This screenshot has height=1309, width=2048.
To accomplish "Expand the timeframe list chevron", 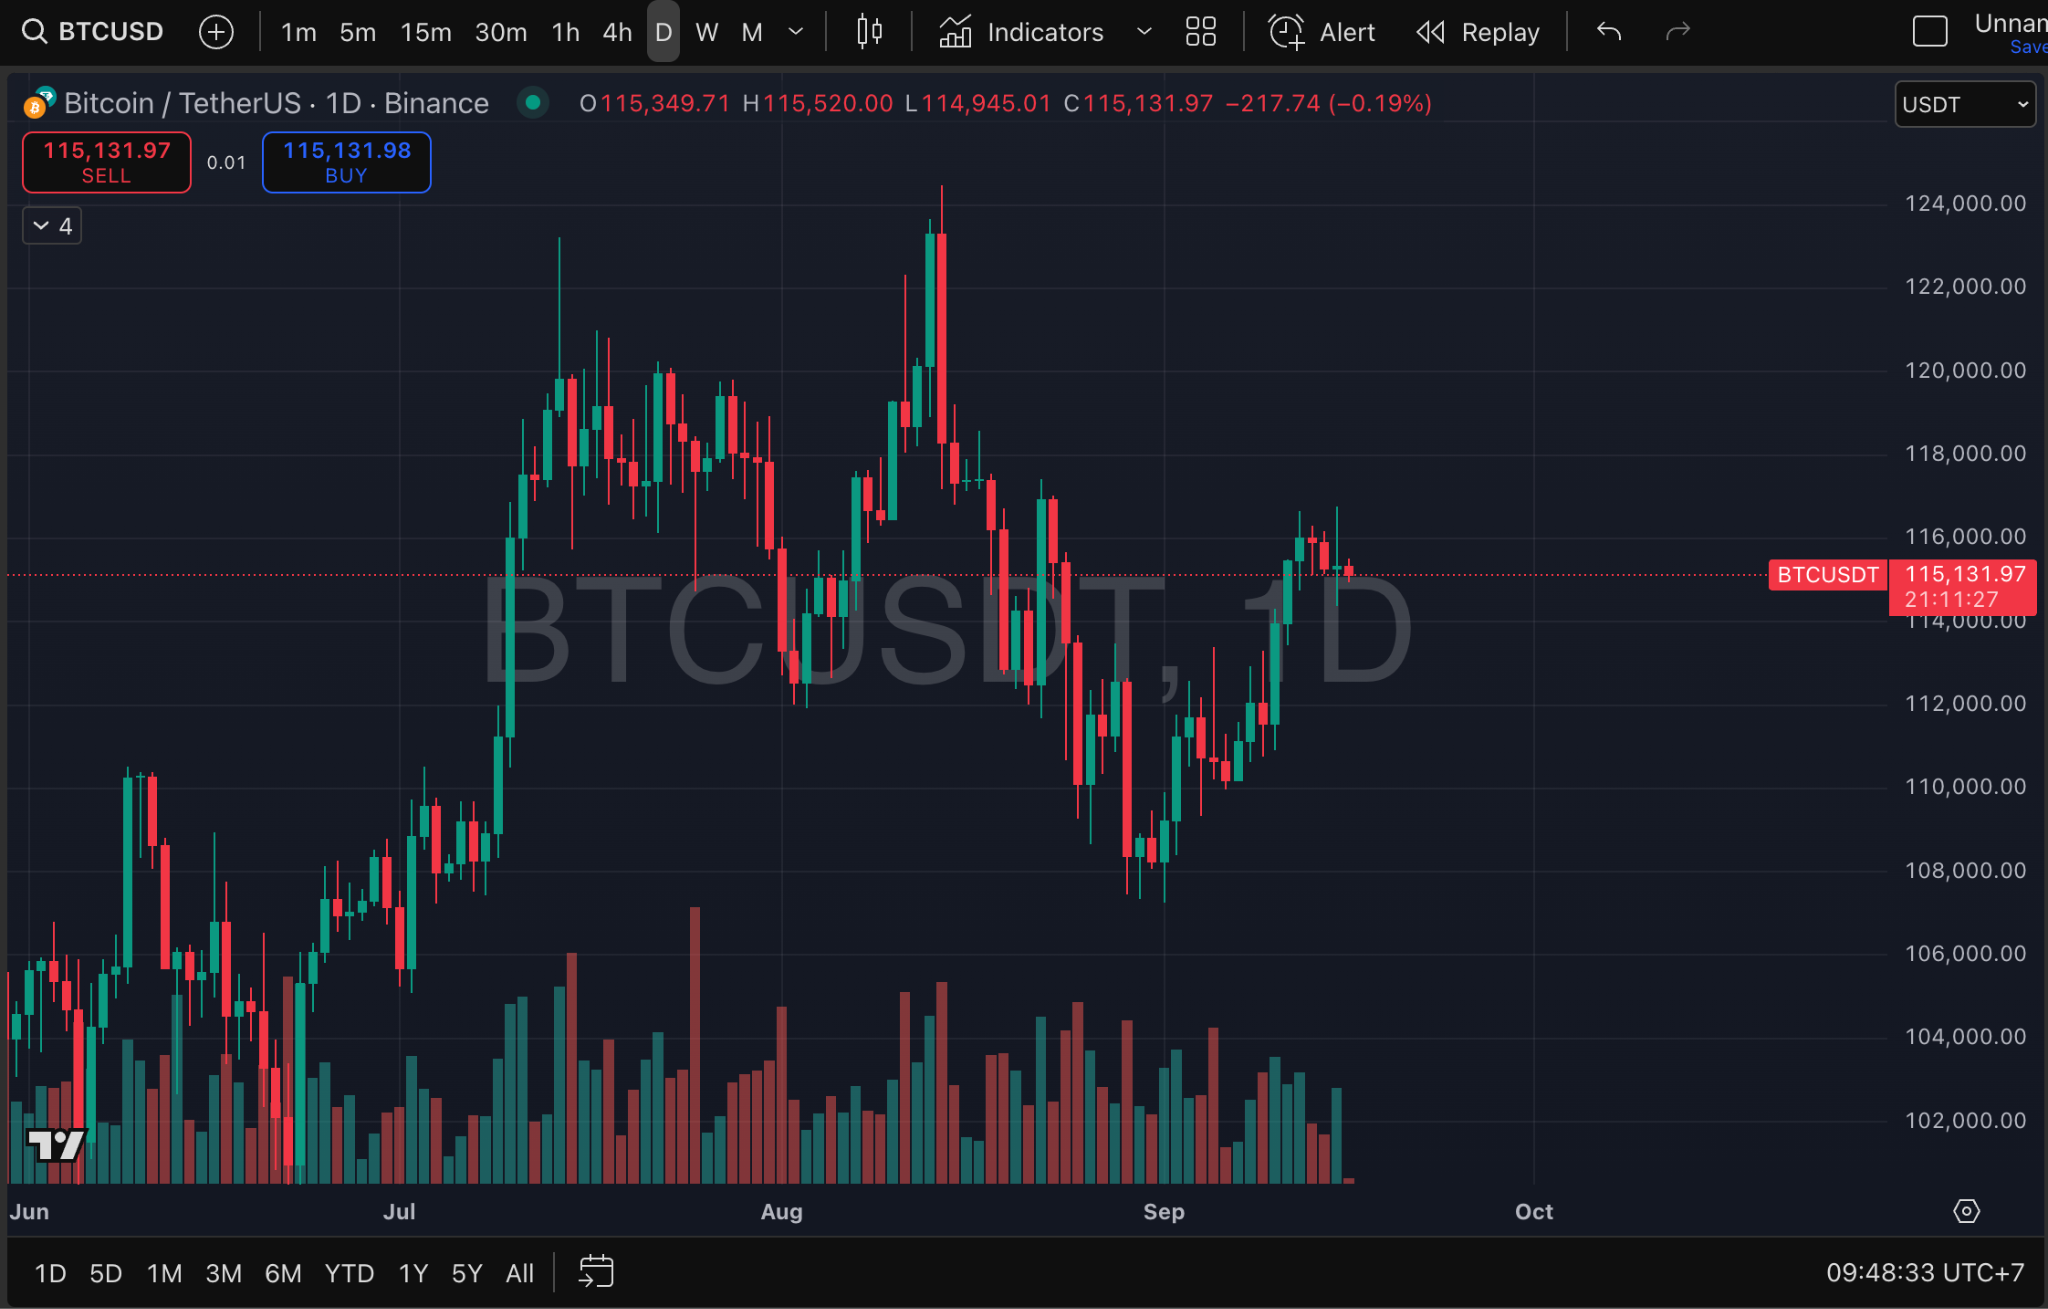I will (796, 32).
